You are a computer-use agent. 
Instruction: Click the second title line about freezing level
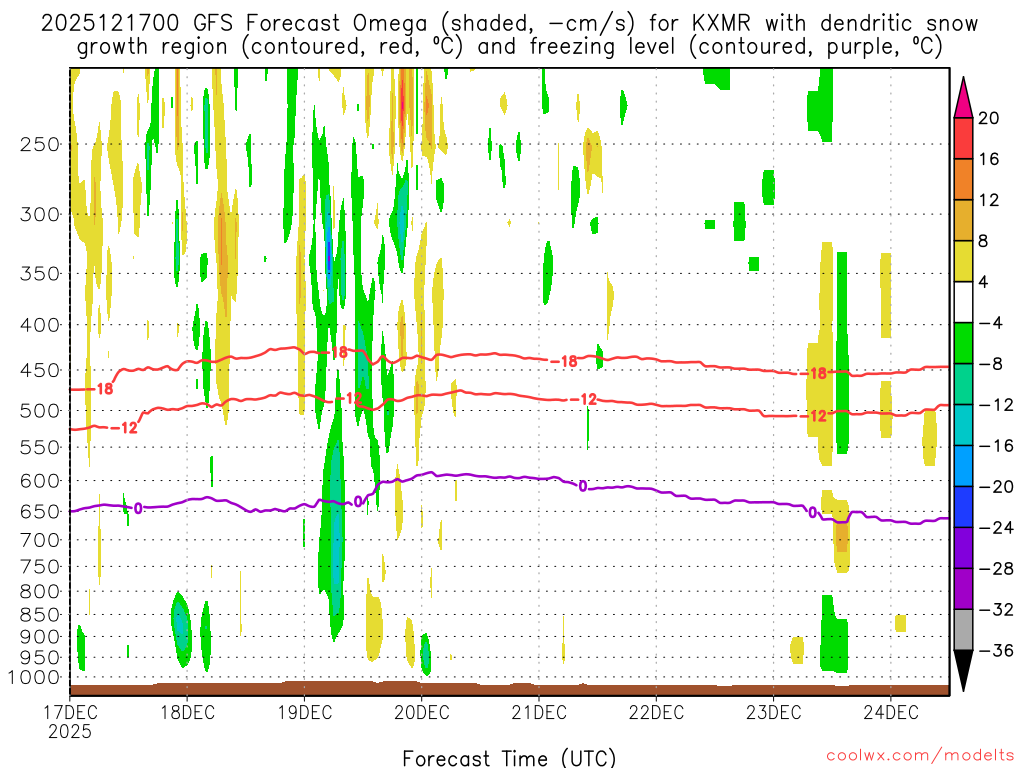tap(509, 47)
